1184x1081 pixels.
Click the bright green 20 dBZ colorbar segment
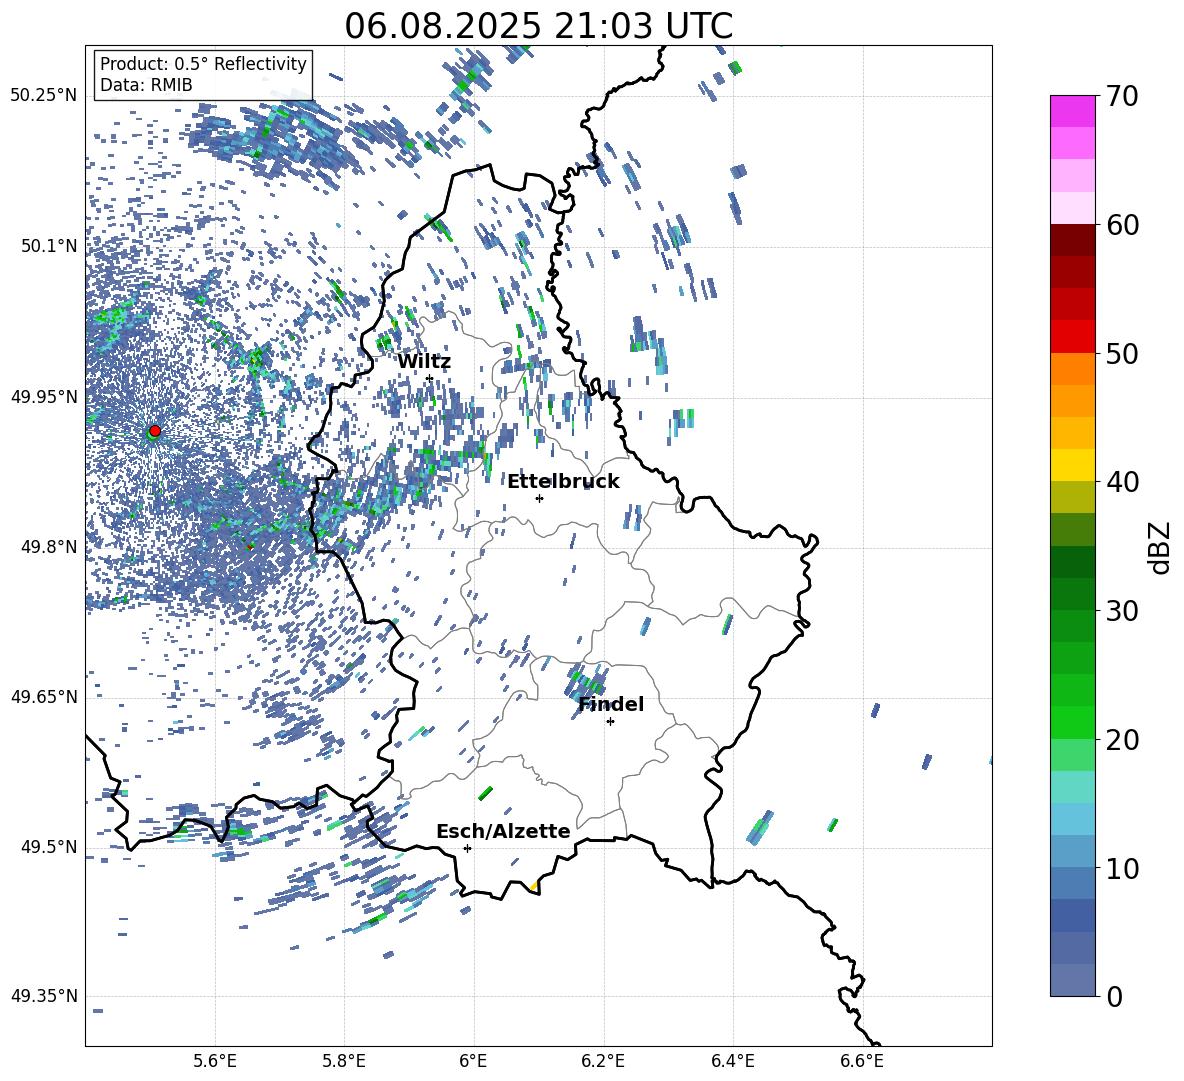pyautogui.click(x=1073, y=722)
